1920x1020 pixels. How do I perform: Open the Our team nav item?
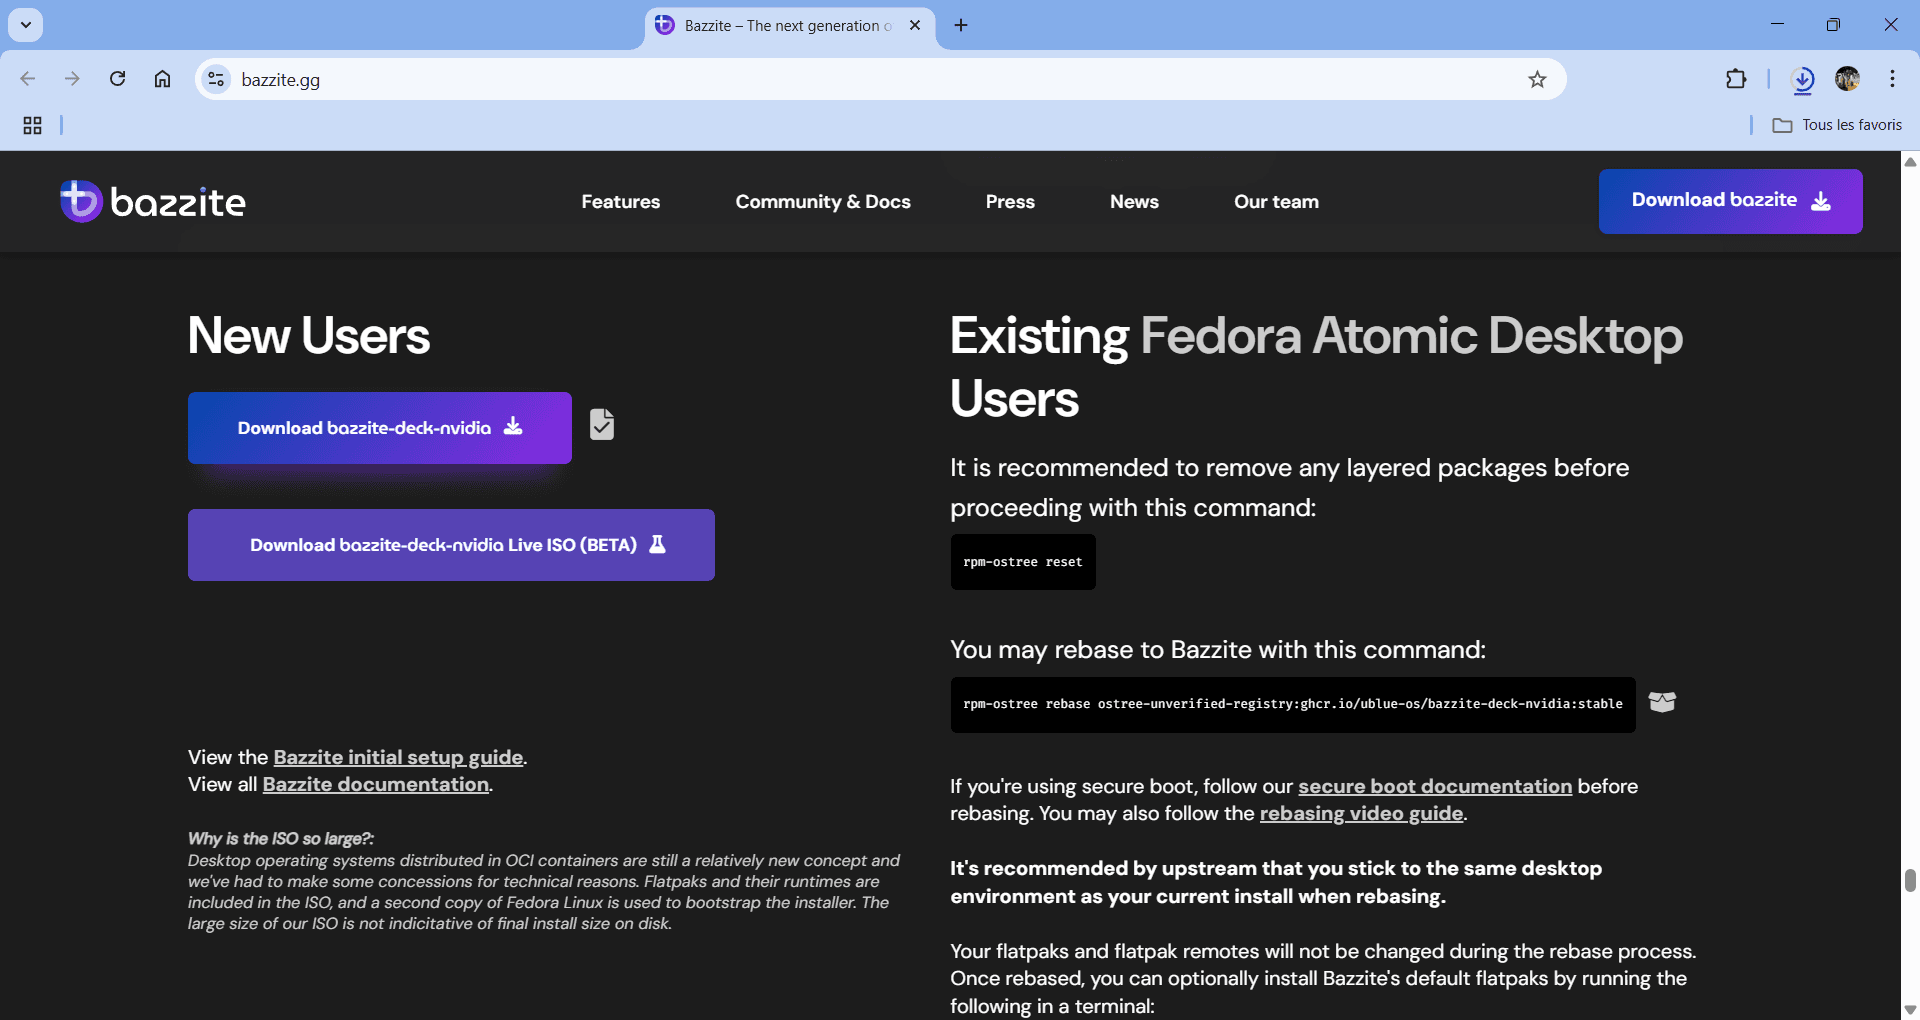tap(1276, 202)
